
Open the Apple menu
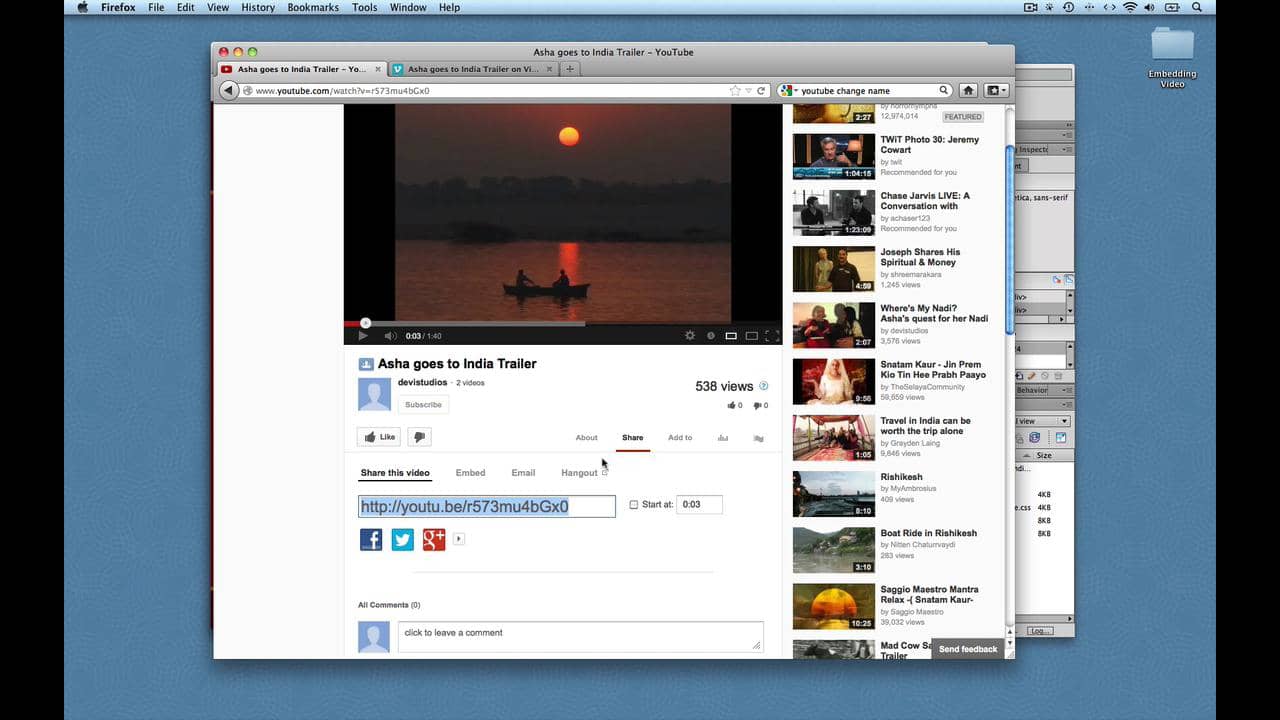coord(82,7)
